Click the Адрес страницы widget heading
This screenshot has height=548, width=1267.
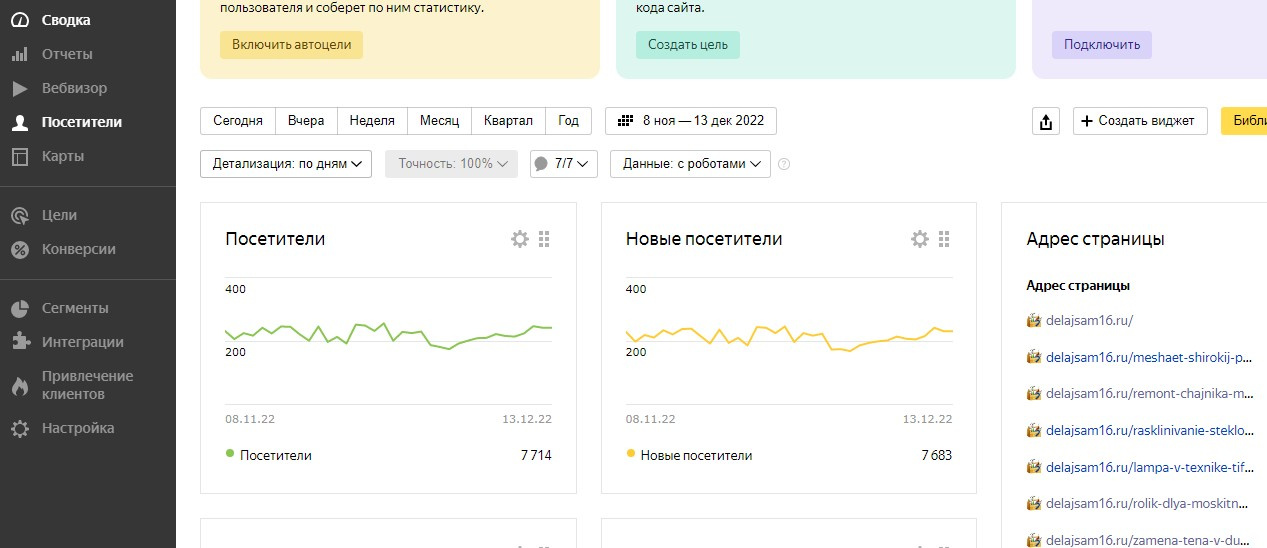(x=1095, y=239)
